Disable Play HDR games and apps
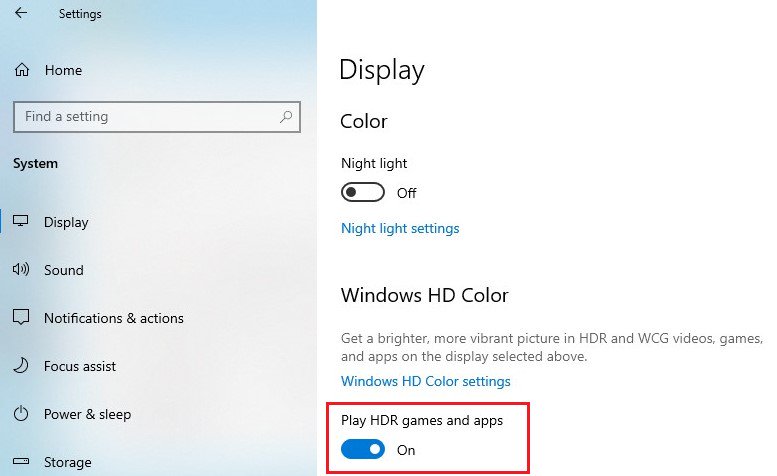 [363, 450]
